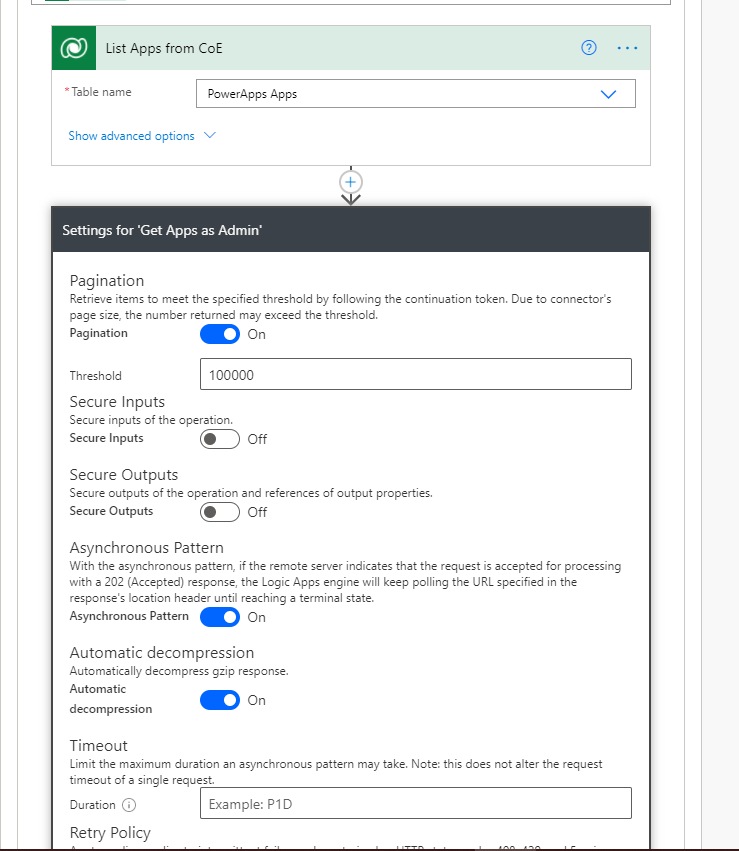Click the Duration info icon
The width and height of the screenshot is (739, 851).
point(129,804)
